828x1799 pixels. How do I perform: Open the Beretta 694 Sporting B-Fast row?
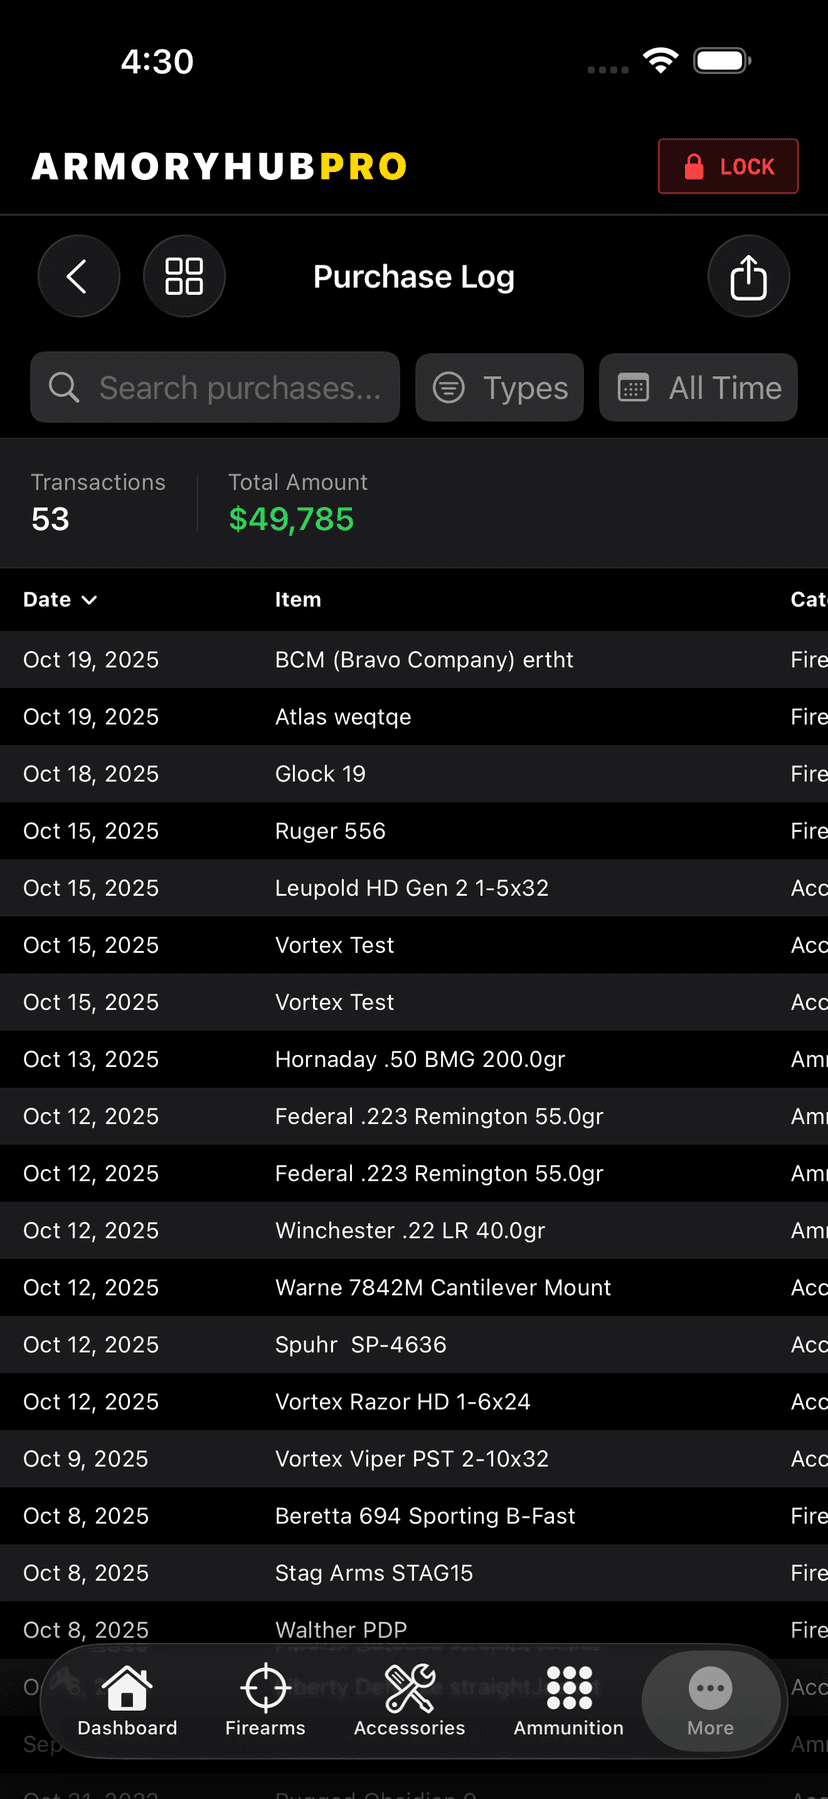pos(425,1517)
